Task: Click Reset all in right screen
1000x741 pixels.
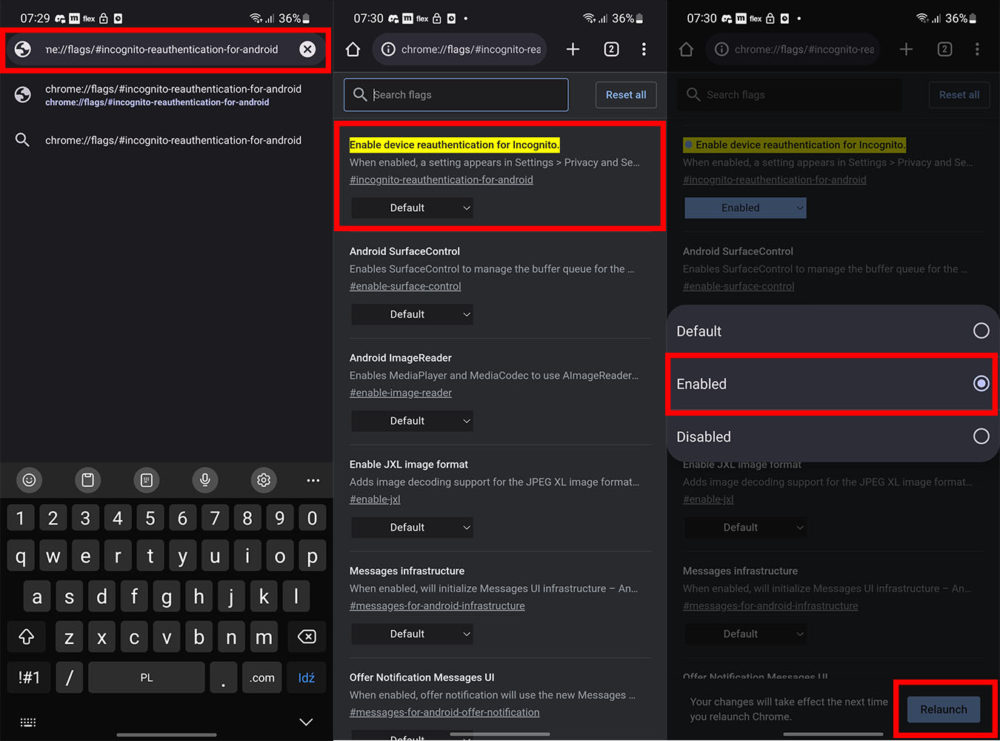Action: point(959,95)
